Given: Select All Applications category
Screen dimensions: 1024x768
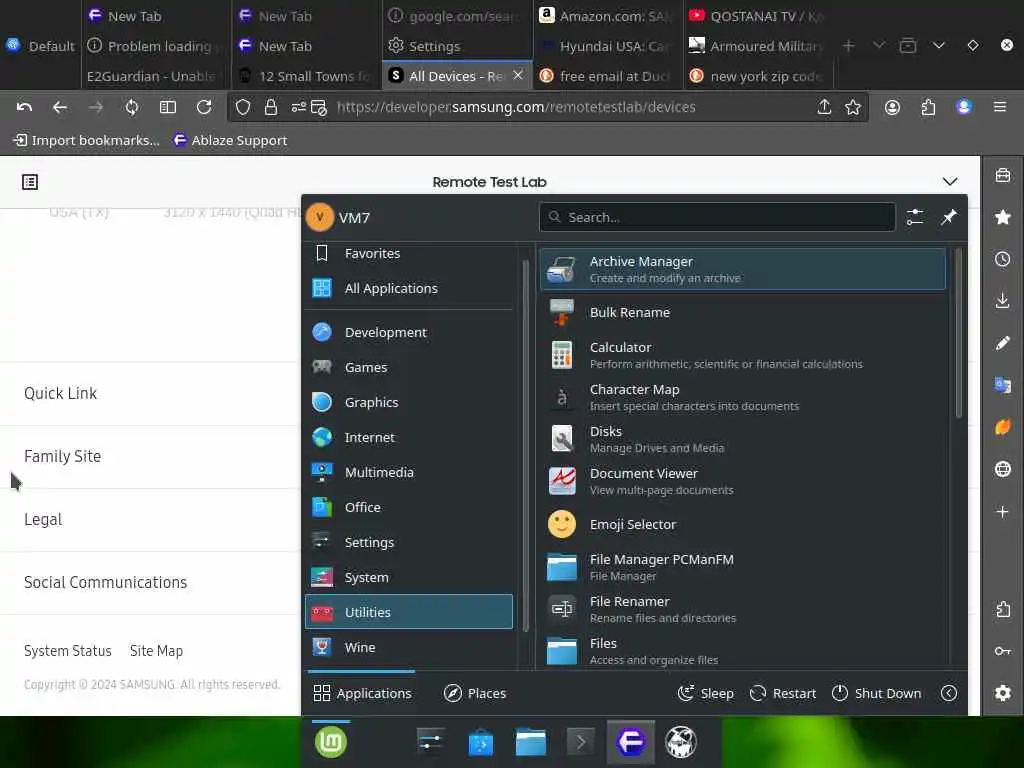Looking at the screenshot, I should click(x=409, y=288).
